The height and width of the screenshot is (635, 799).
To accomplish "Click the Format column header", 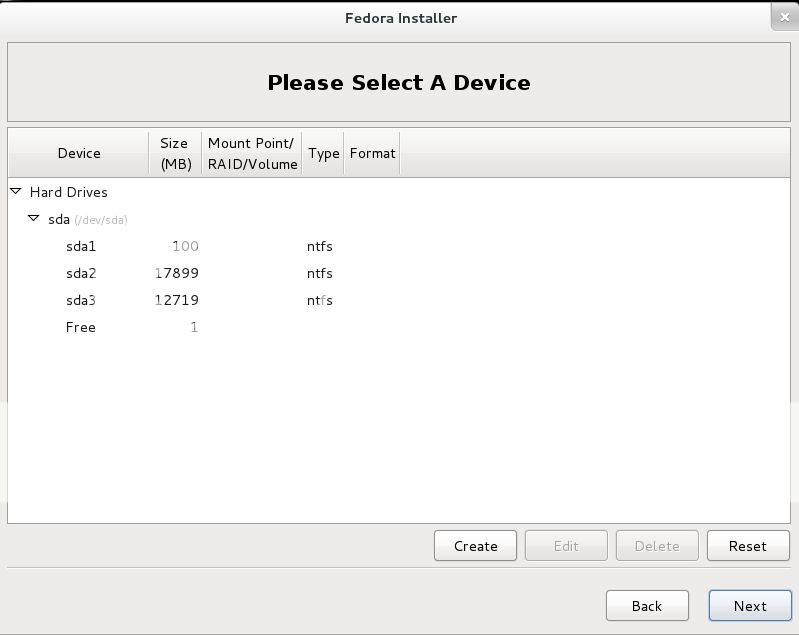I will point(372,153).
